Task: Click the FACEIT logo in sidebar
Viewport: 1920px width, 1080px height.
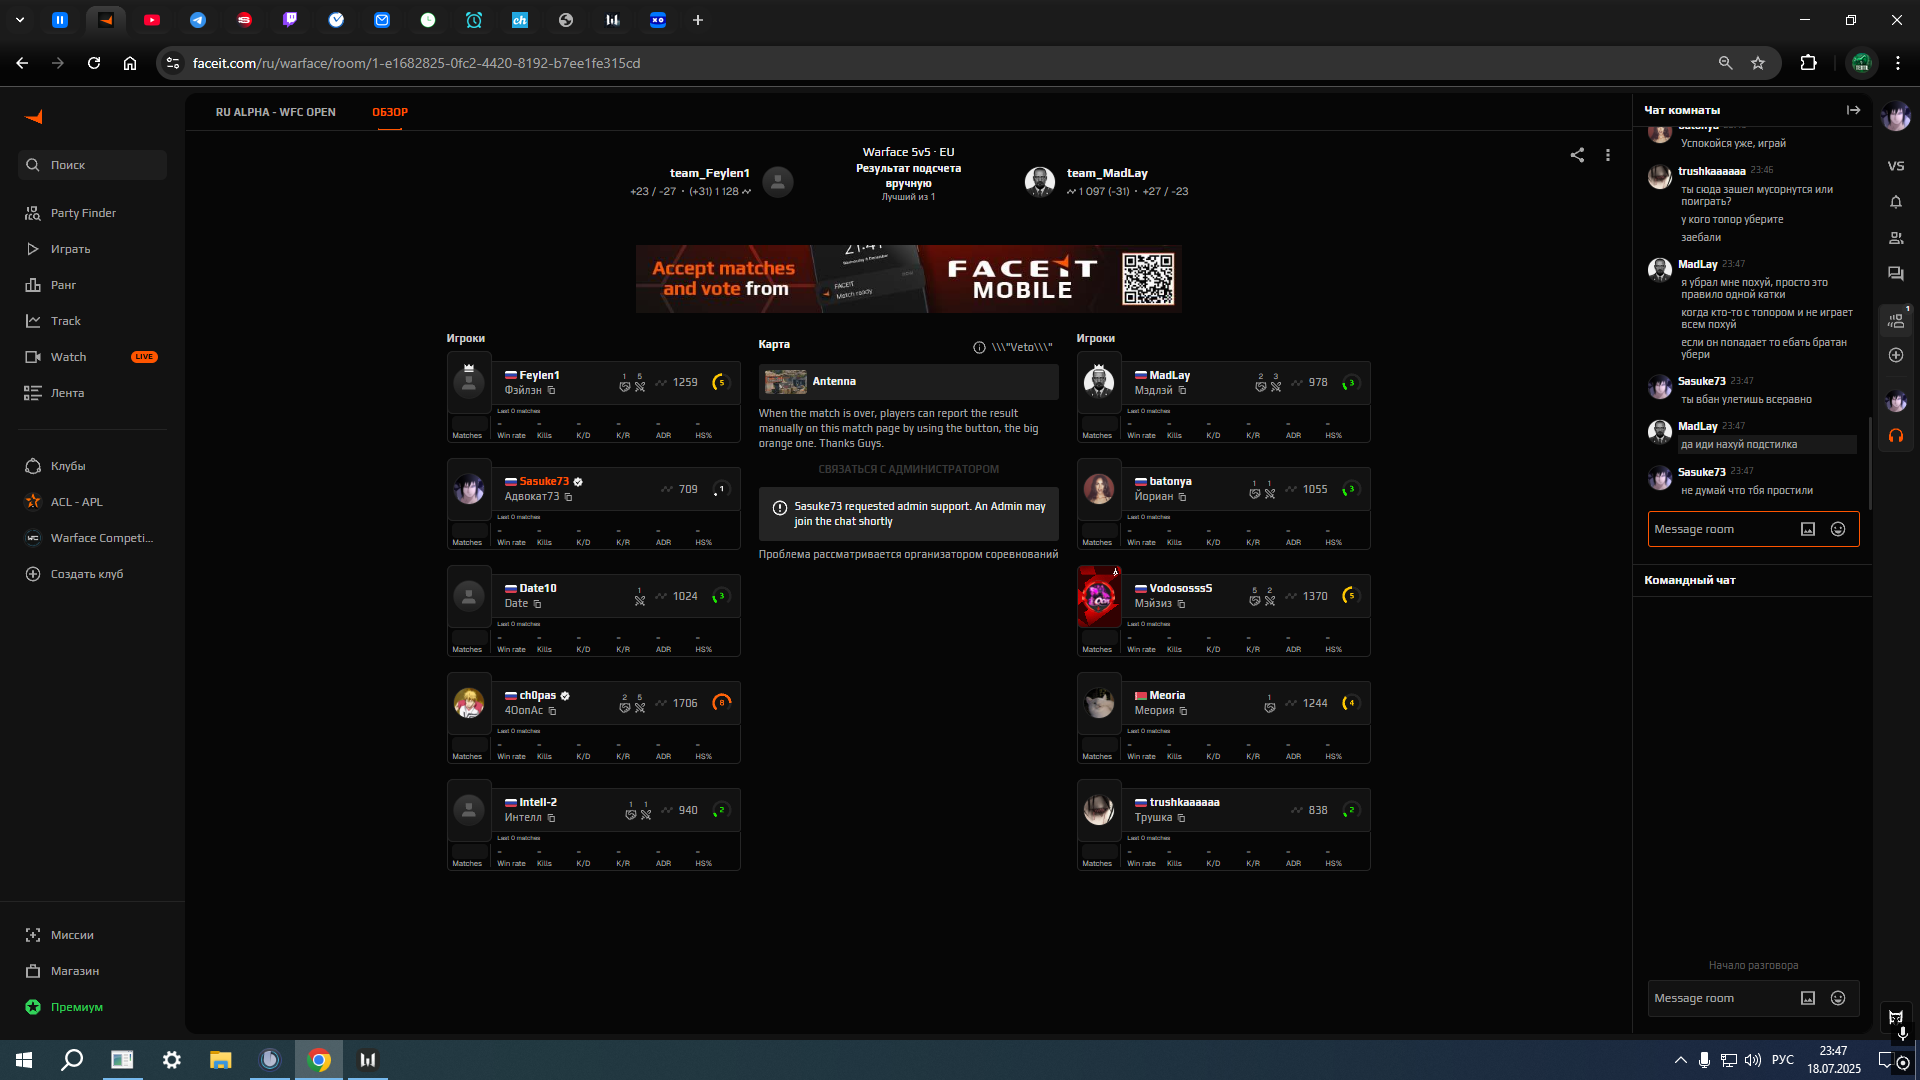Action: [33, 117]
